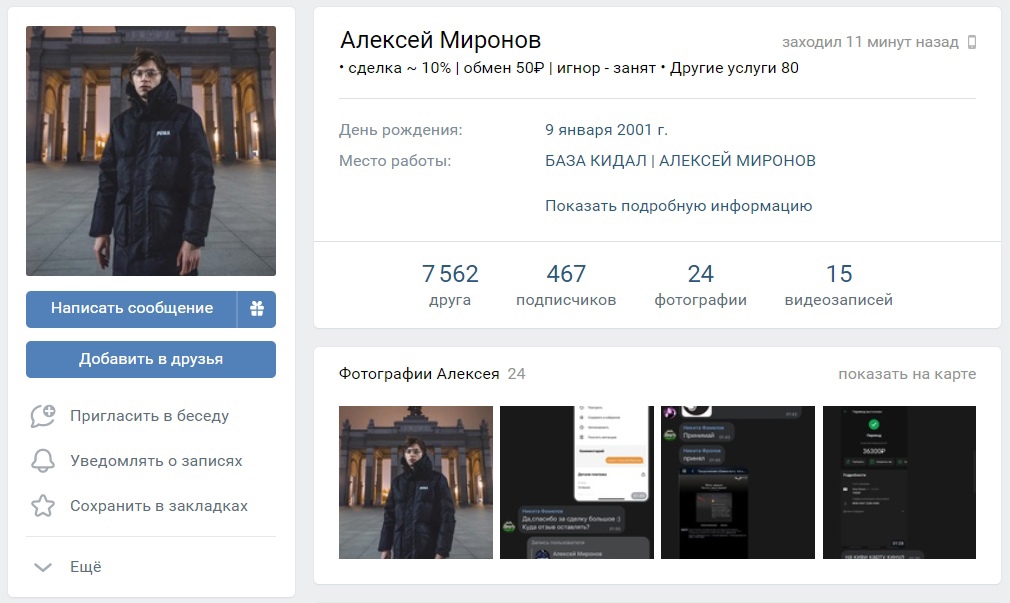Open the БАЗА КИДАЛ workplace link
The width and height of the screenshot is (1010, 603).
pyautogui.click(x=680, y=161)
